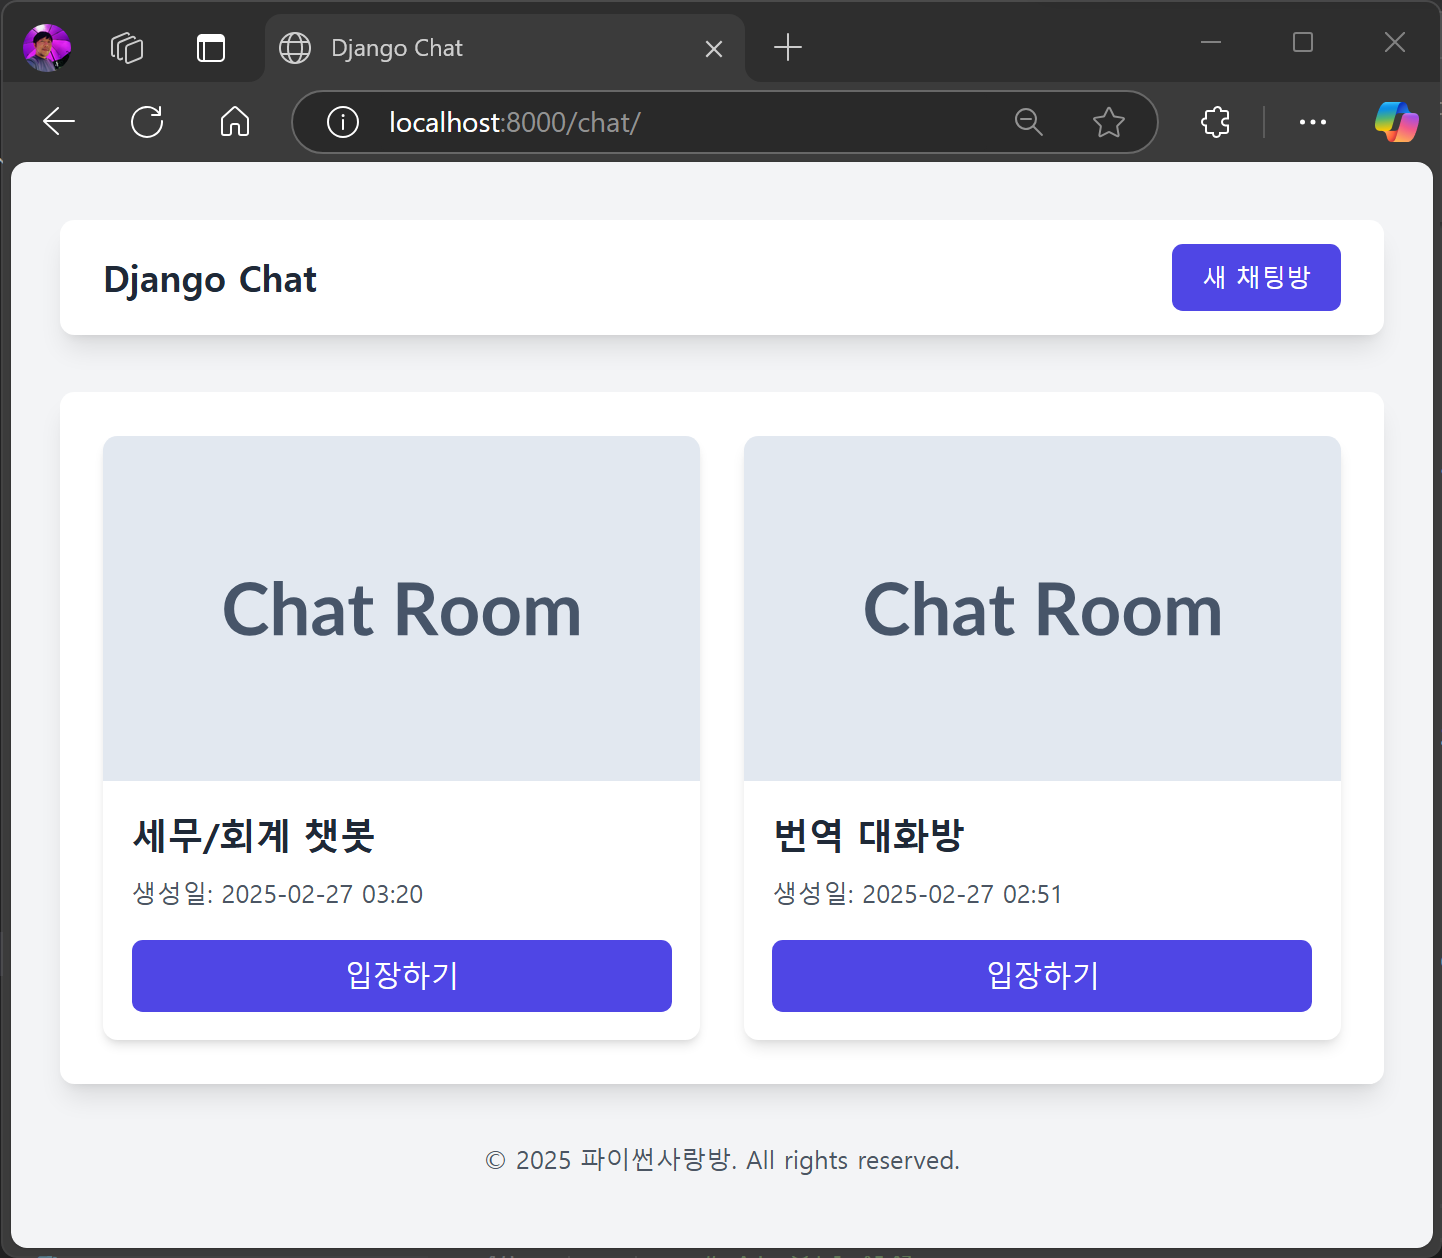Navigate back to the previous page

[x=58, y=121]
